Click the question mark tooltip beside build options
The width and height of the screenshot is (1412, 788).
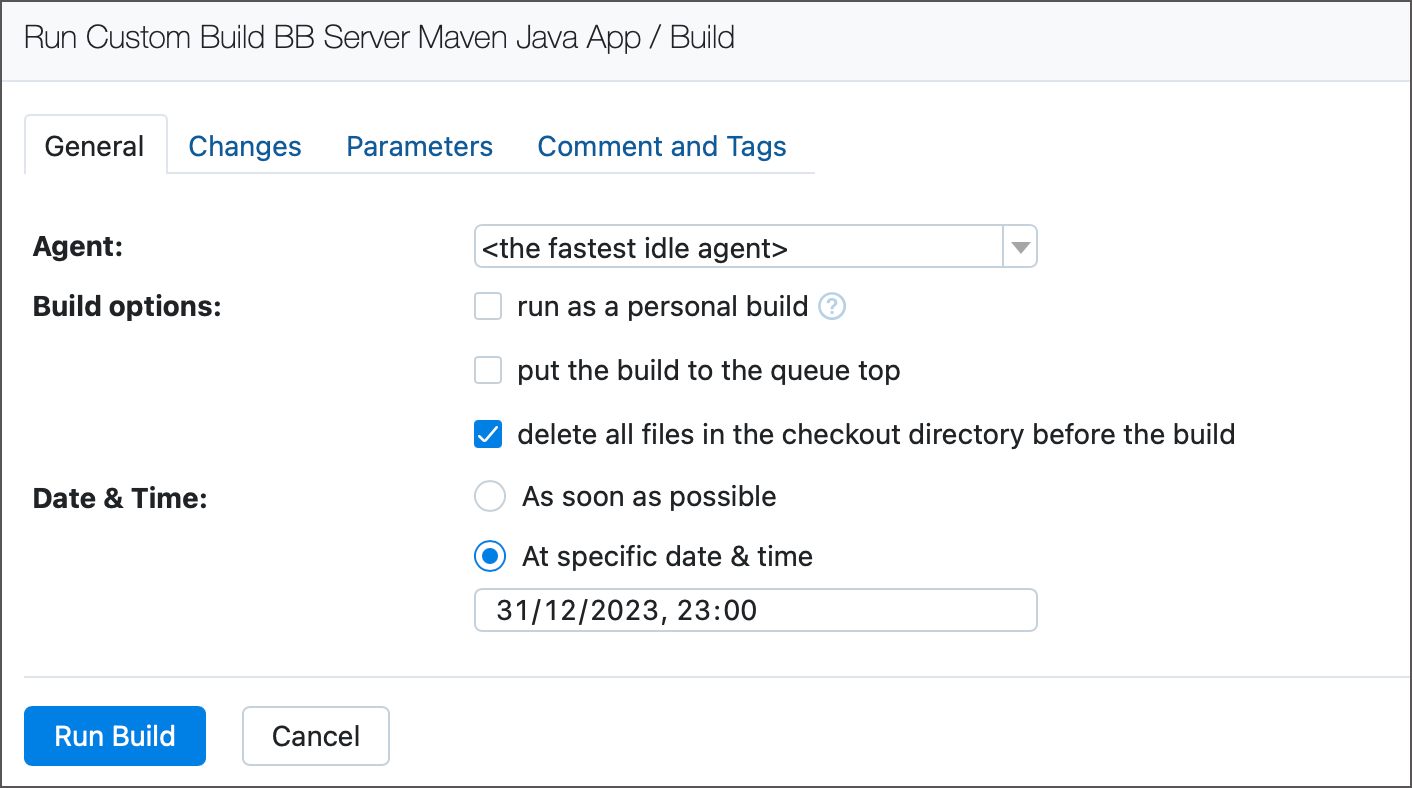point(831,306)
